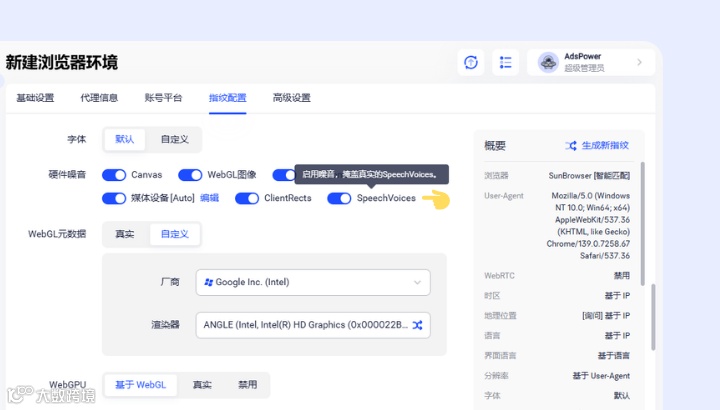This screenshot has height=410, width=720.
Task: Click the summary panel inner scrollbar
Action: (x=642, y=224)
